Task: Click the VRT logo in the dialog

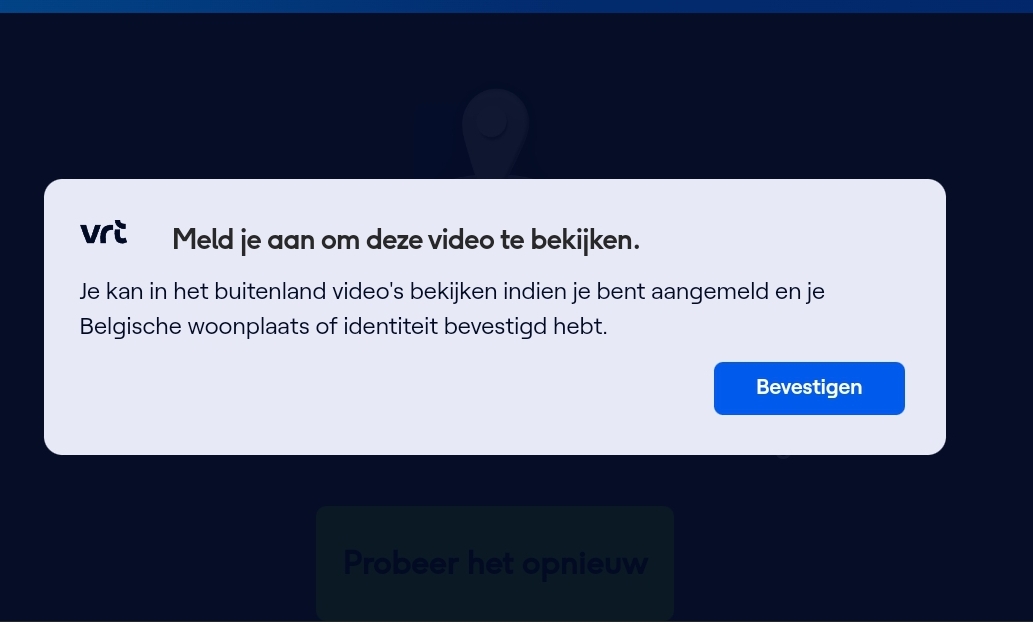Action: 103,232
